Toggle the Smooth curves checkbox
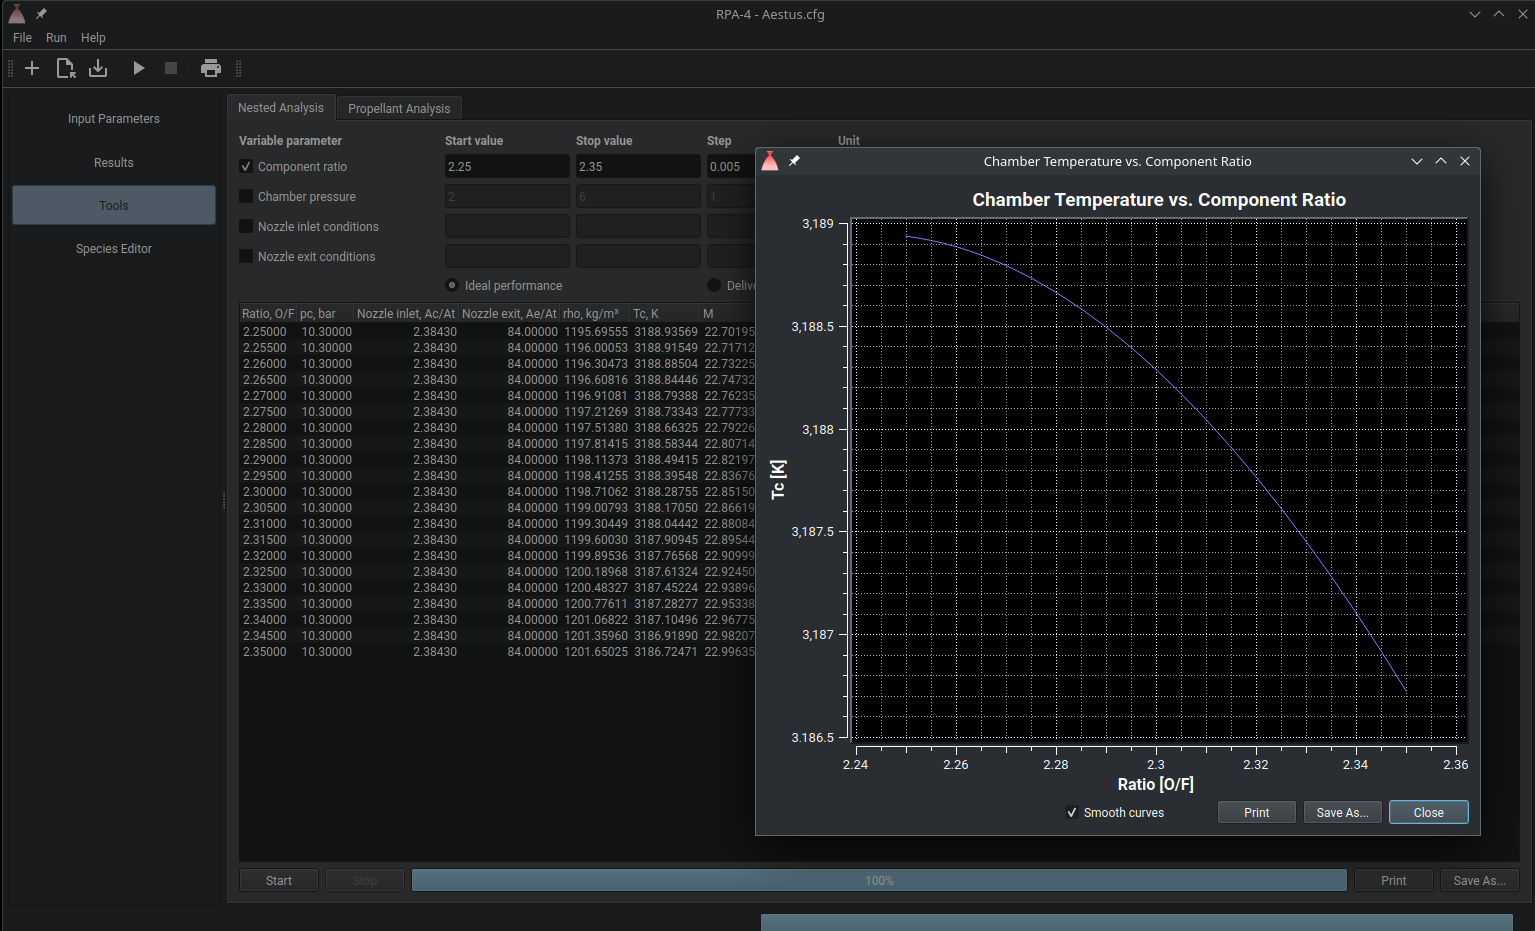Viewport: 1535px width, 931px height. click(1072, 813)
